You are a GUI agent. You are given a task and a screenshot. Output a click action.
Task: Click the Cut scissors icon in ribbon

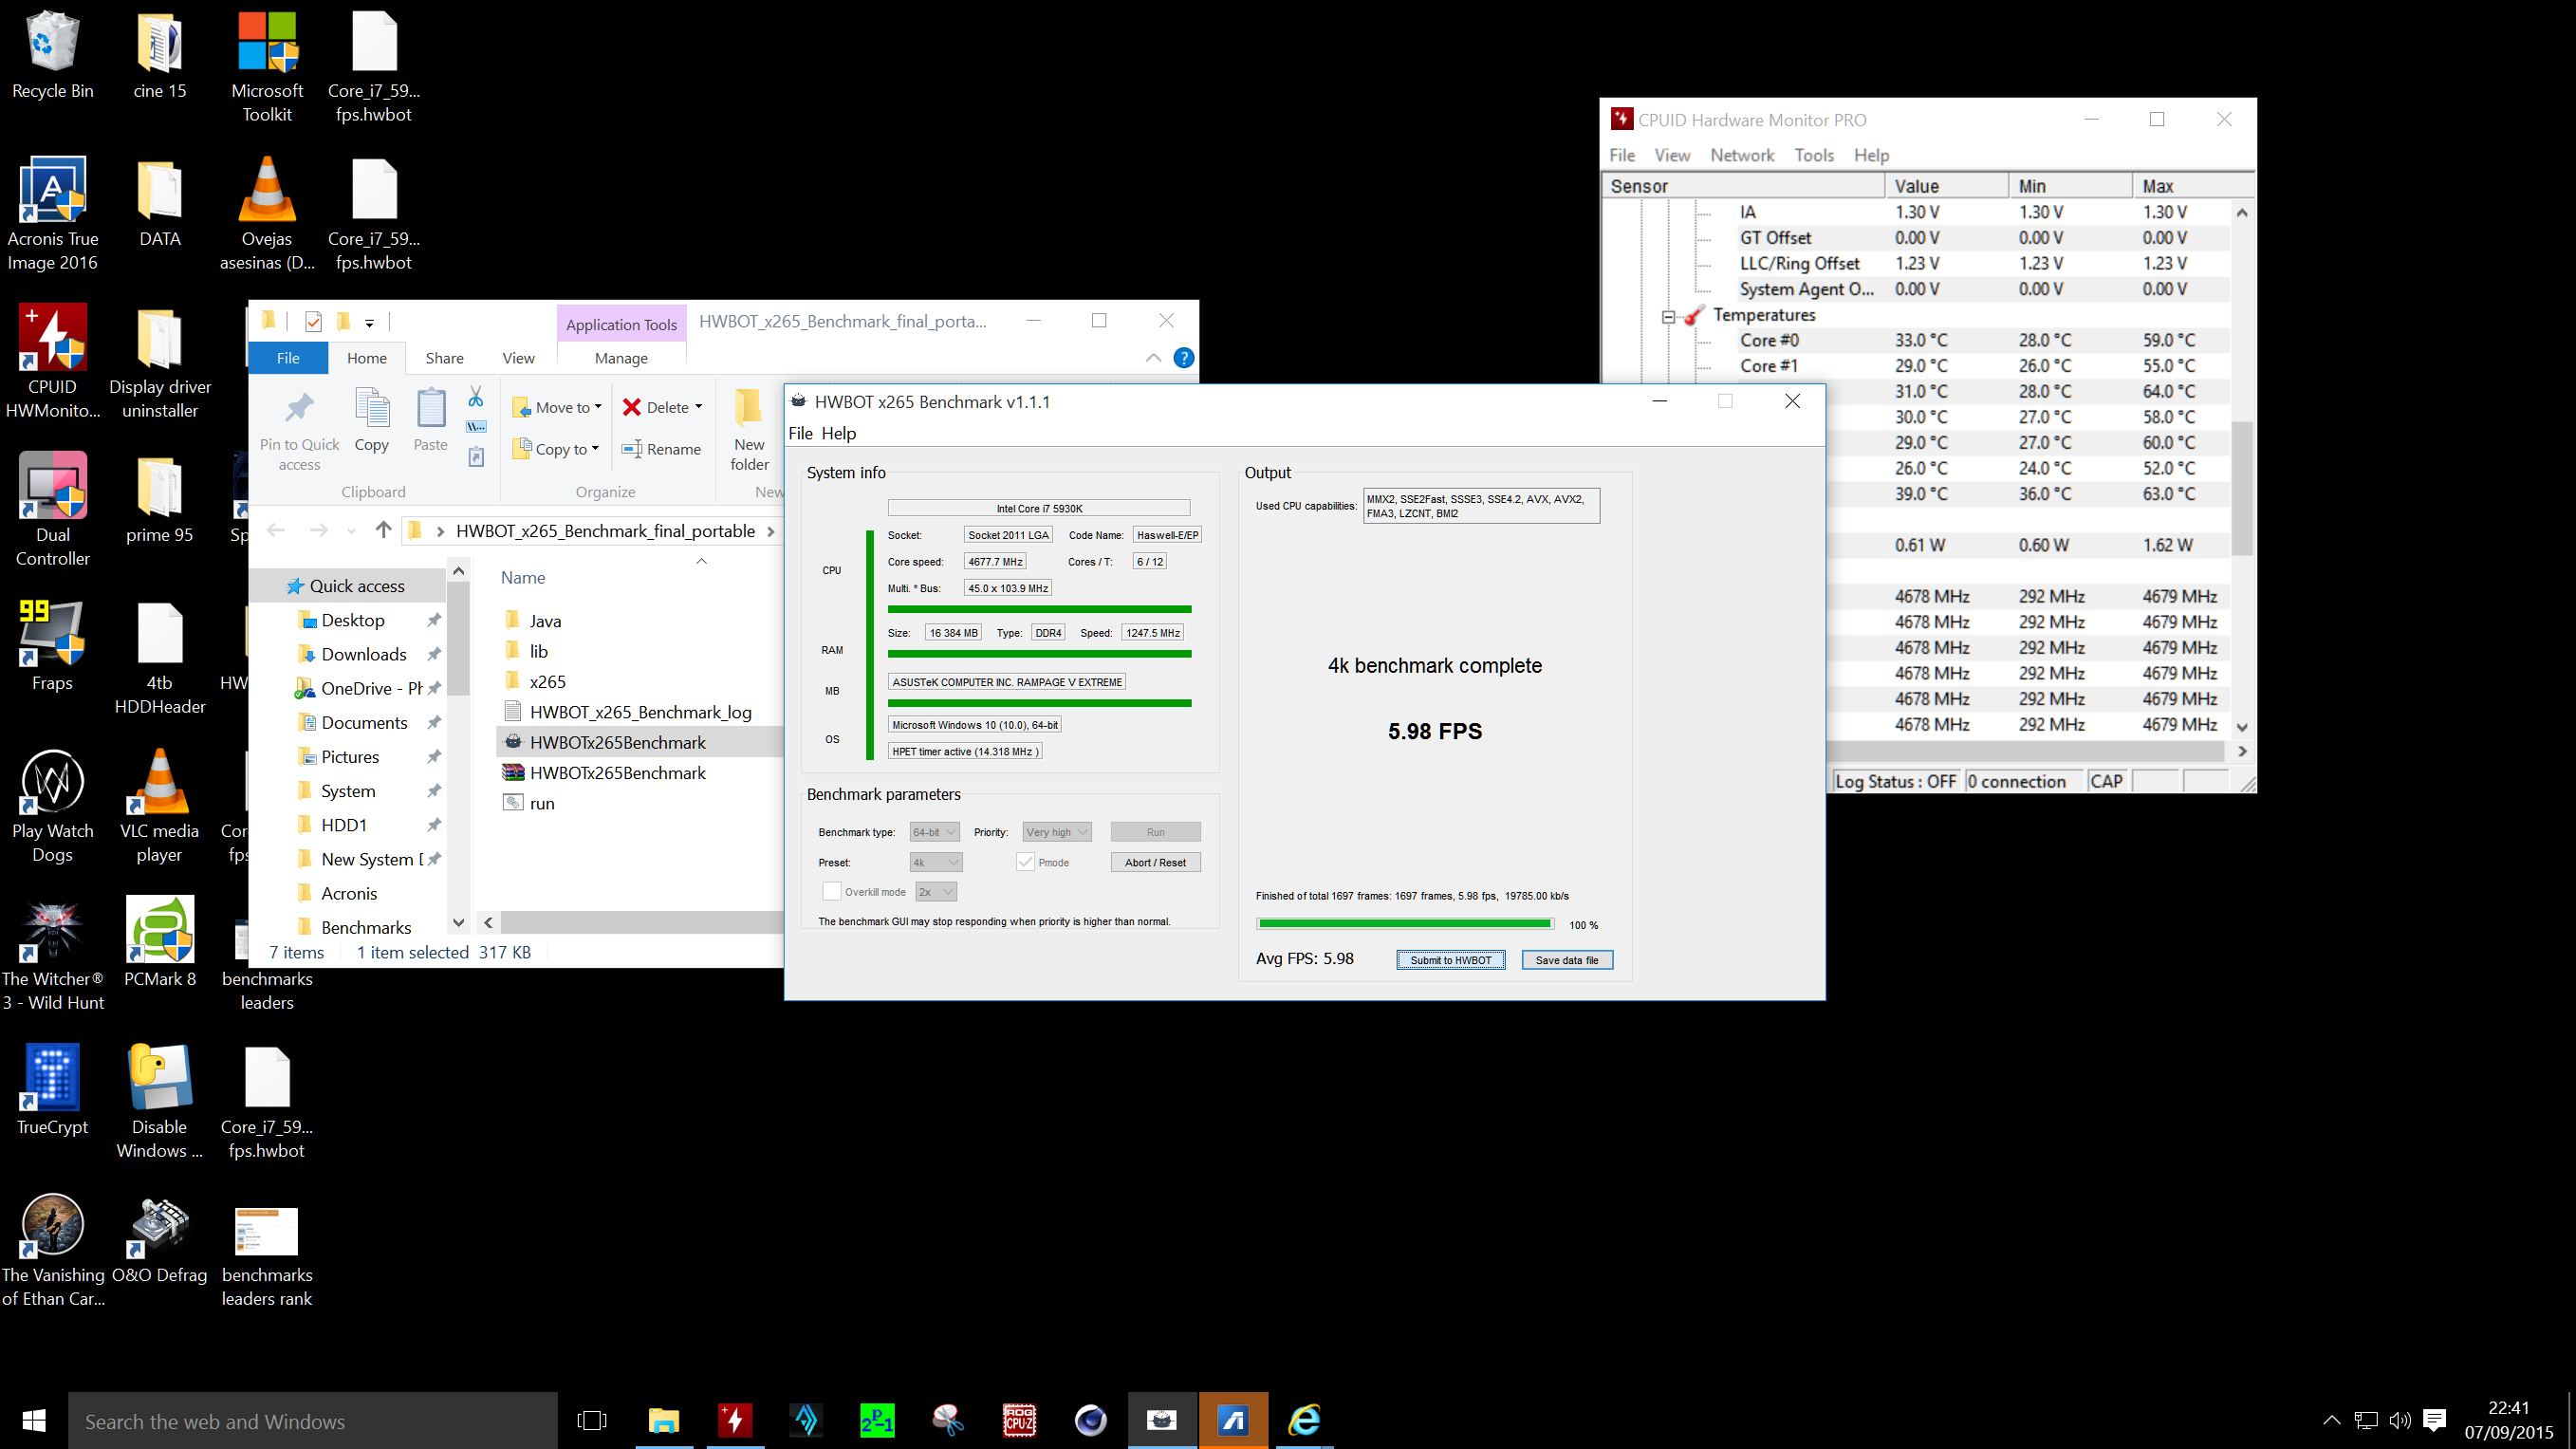pos(476,397)
